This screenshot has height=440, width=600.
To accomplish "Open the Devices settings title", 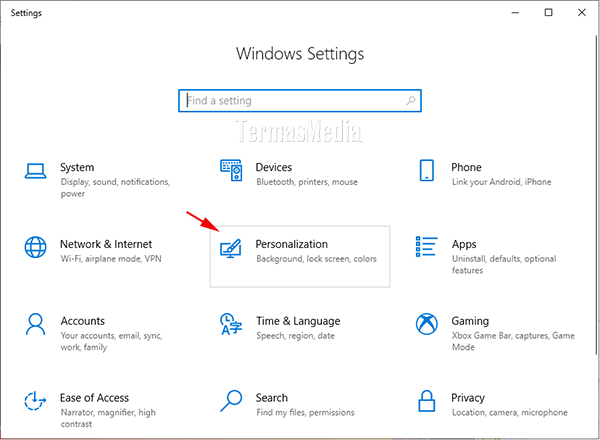I will coord(274,168).
